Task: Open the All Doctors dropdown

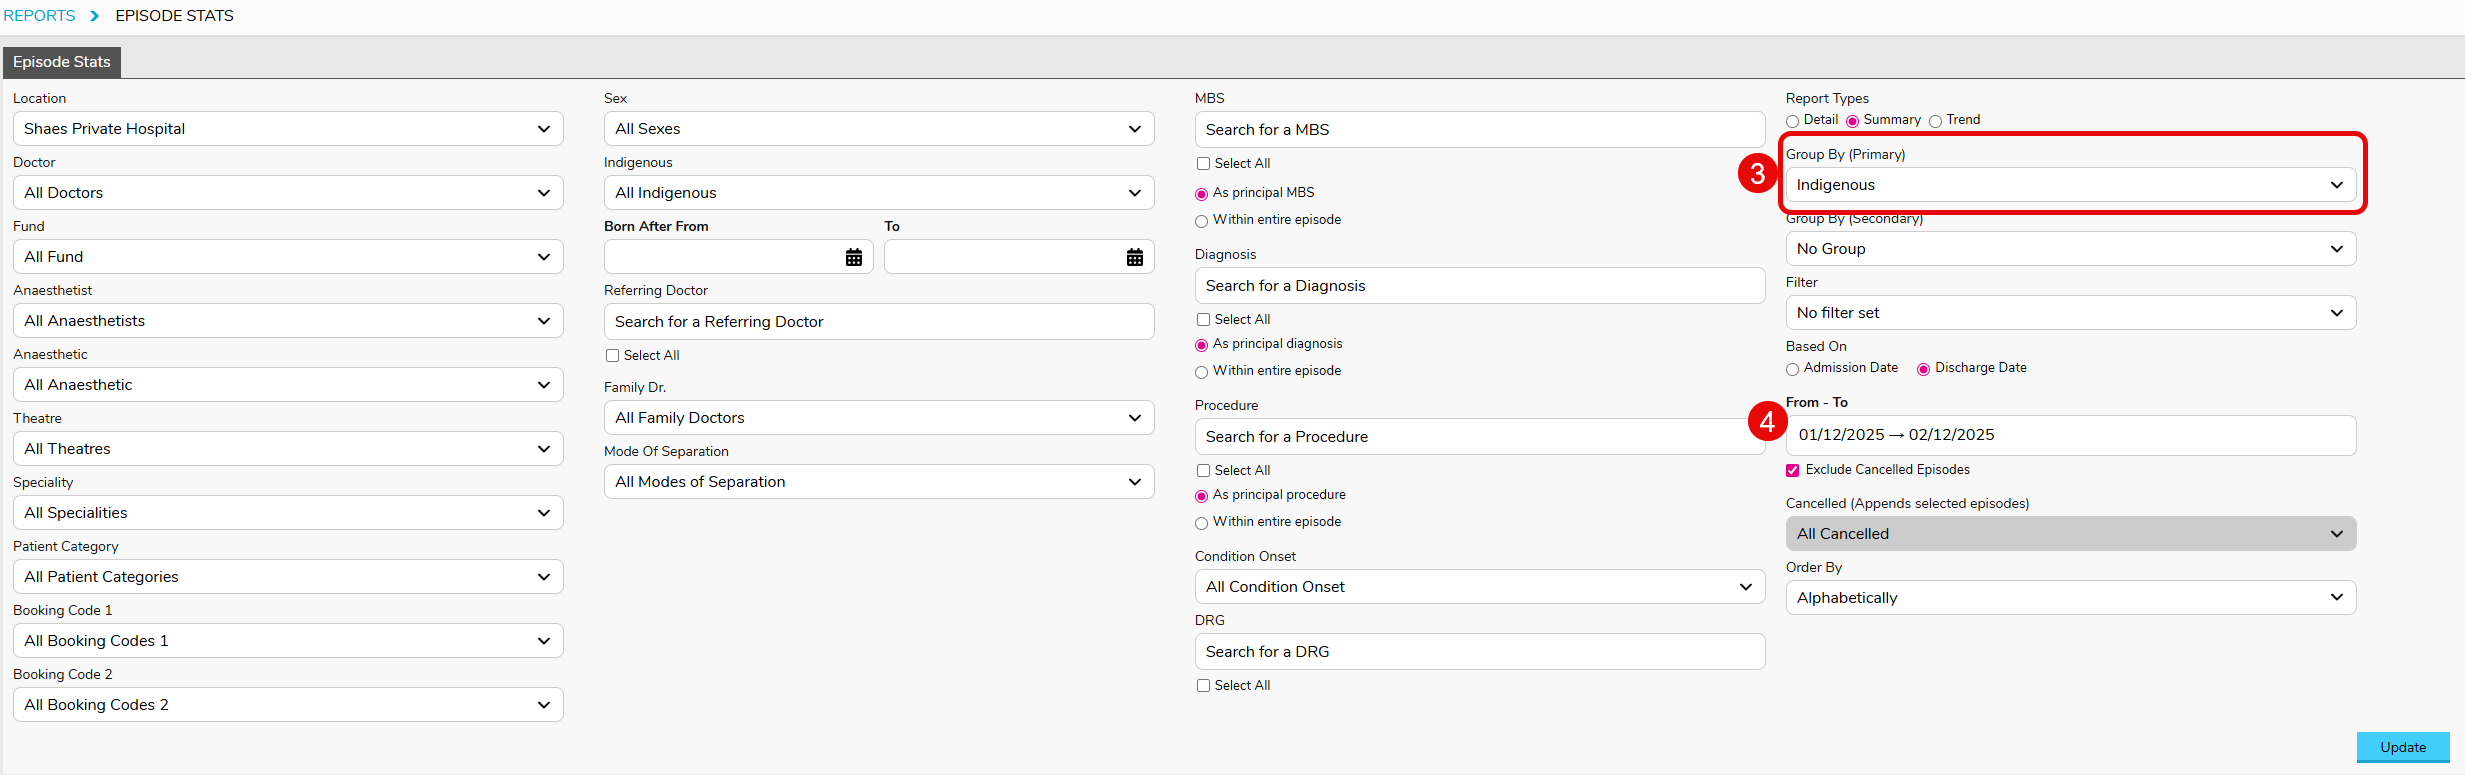Action: click(x=288, y=193)
